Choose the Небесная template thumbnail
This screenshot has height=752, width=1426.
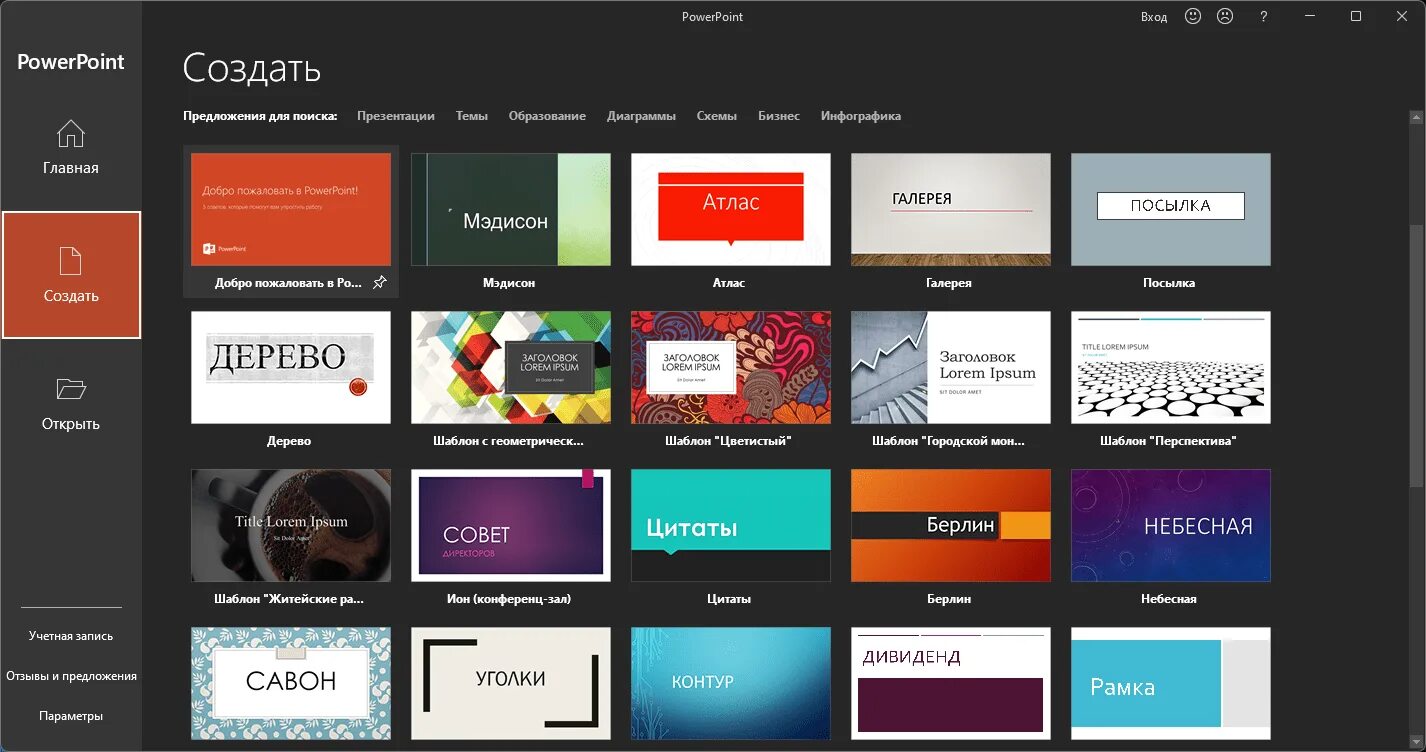1171,525
